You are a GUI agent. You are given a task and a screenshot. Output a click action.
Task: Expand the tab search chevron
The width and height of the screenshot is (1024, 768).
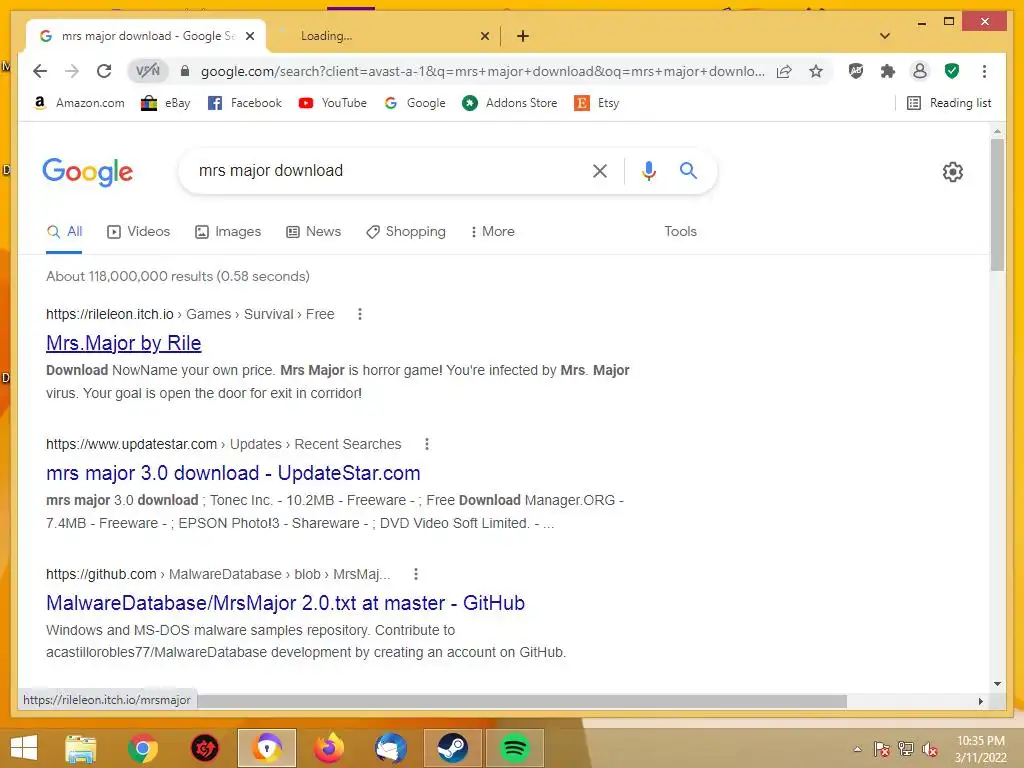click(885, 36)
